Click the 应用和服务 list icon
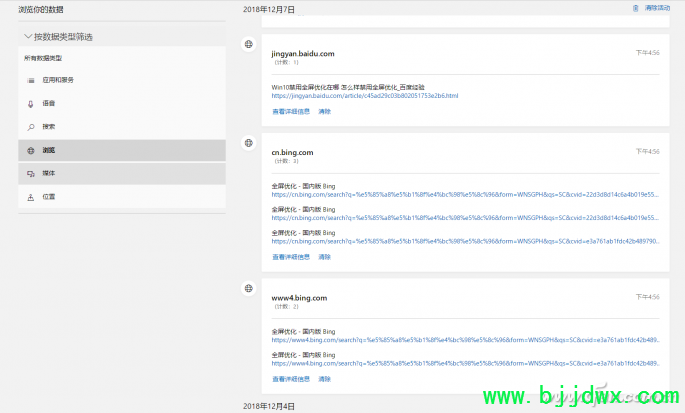Viewport: 685px width, 413px height. (31, 80)
